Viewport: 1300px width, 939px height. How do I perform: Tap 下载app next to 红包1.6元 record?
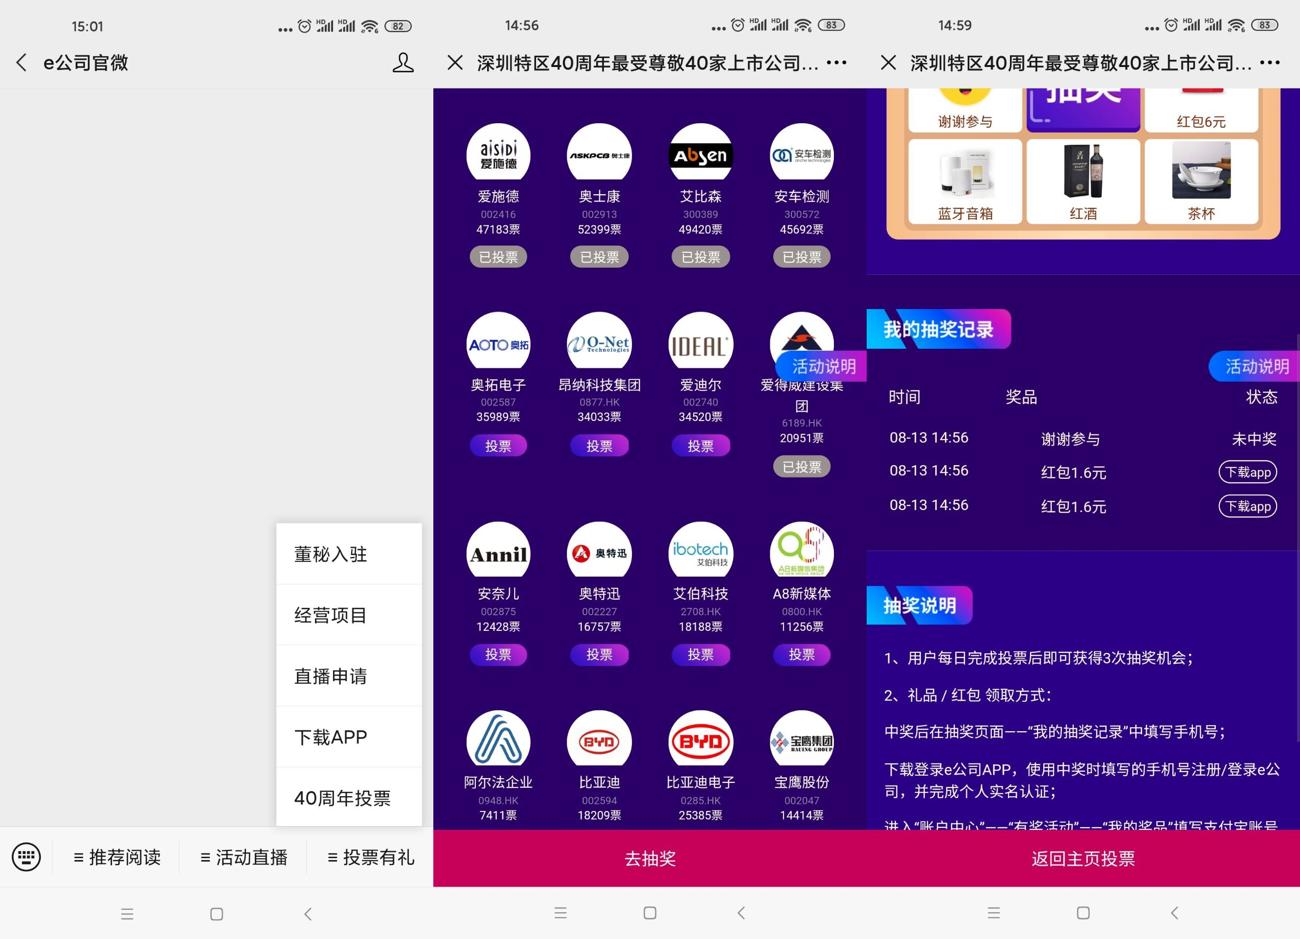pos(1247,472)
